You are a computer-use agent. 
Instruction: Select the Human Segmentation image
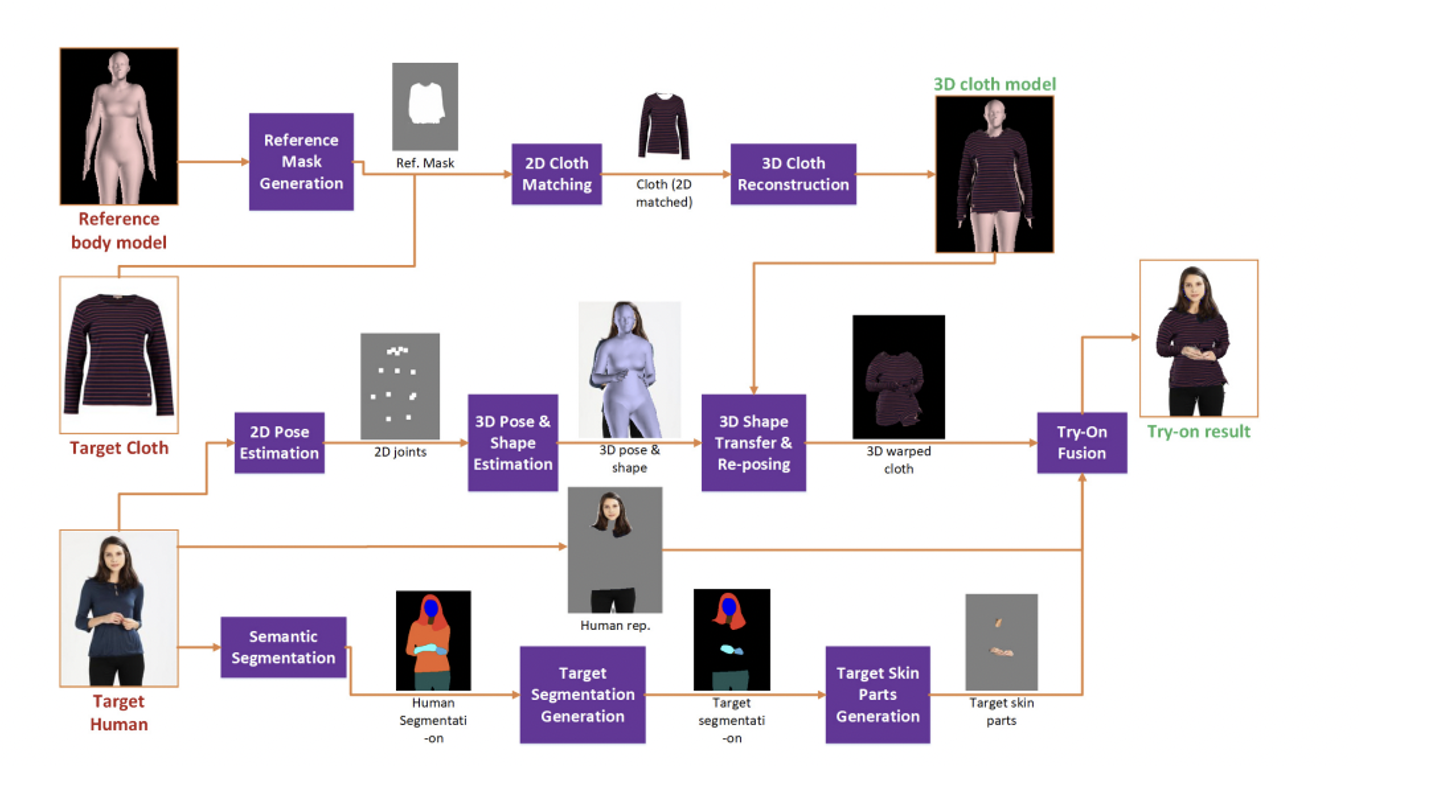(433, 640)
